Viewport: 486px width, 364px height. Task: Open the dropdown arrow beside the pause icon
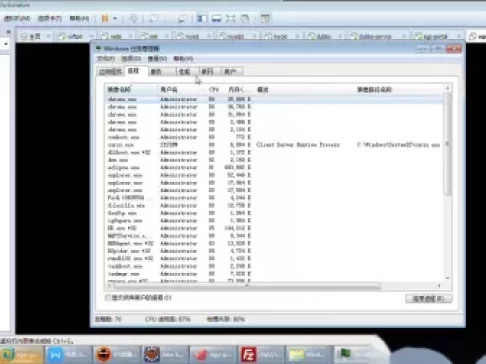coord(115,18)
